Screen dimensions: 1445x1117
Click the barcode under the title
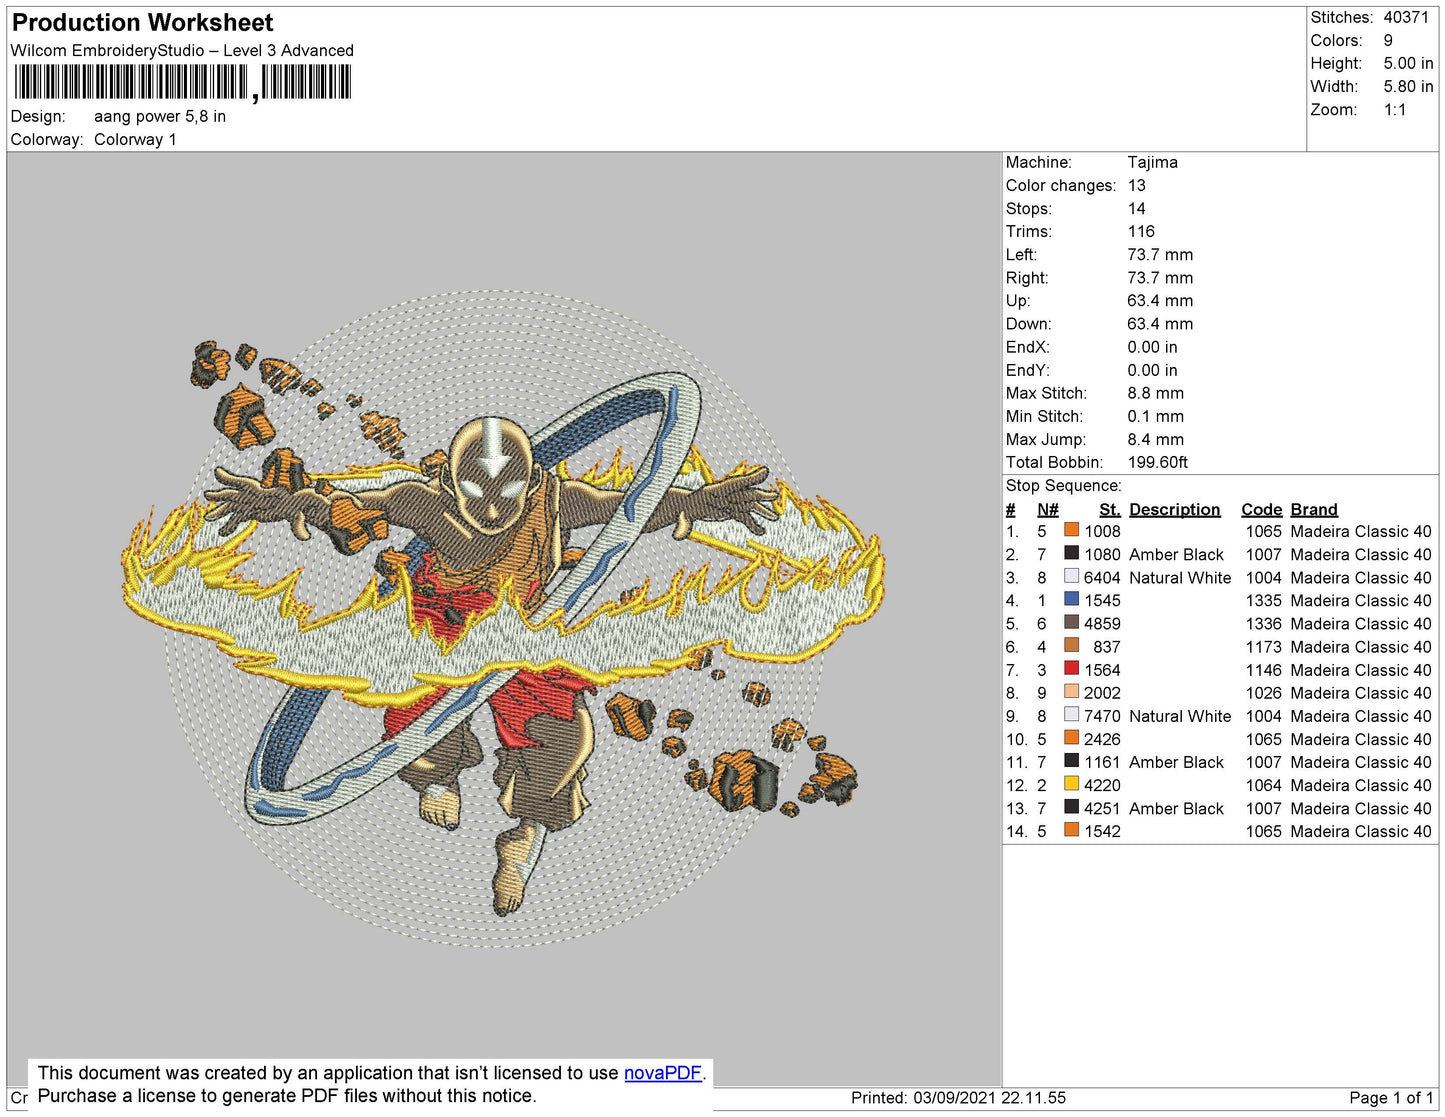click(182, 82)
